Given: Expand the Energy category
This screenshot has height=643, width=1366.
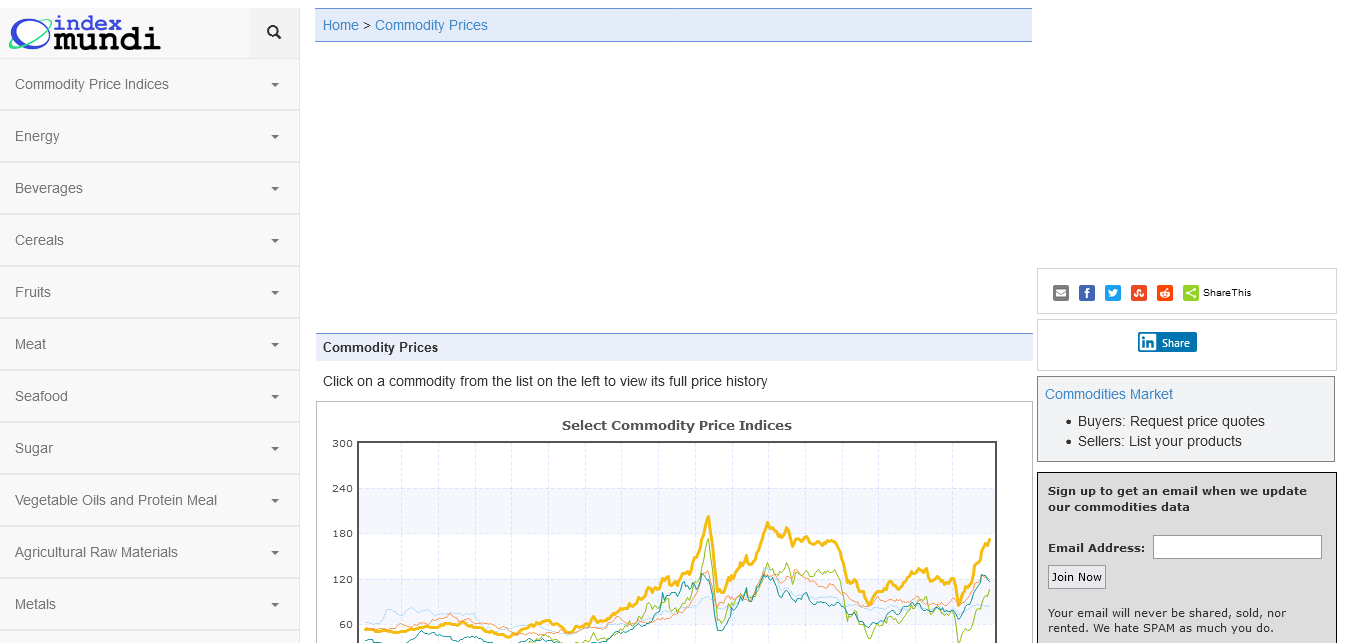Looking at the screenshot, I should tap(149, 137).
